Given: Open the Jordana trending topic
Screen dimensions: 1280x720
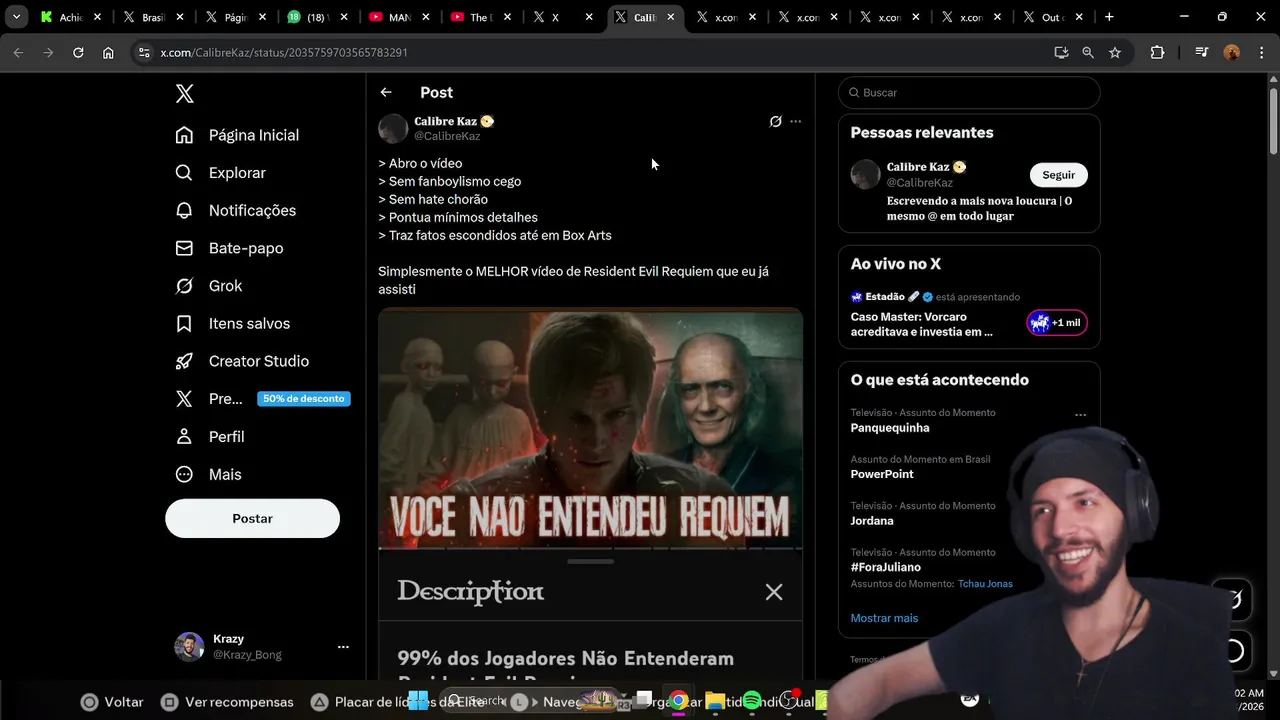Looking at the screenshot, I should point(872,521).
